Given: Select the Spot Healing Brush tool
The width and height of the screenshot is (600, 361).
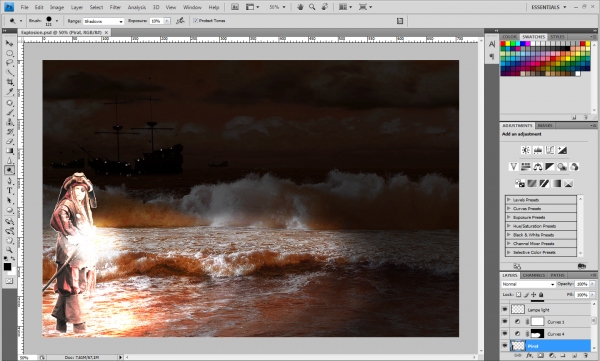Looking at the screenshot, I should coord(10,103).
